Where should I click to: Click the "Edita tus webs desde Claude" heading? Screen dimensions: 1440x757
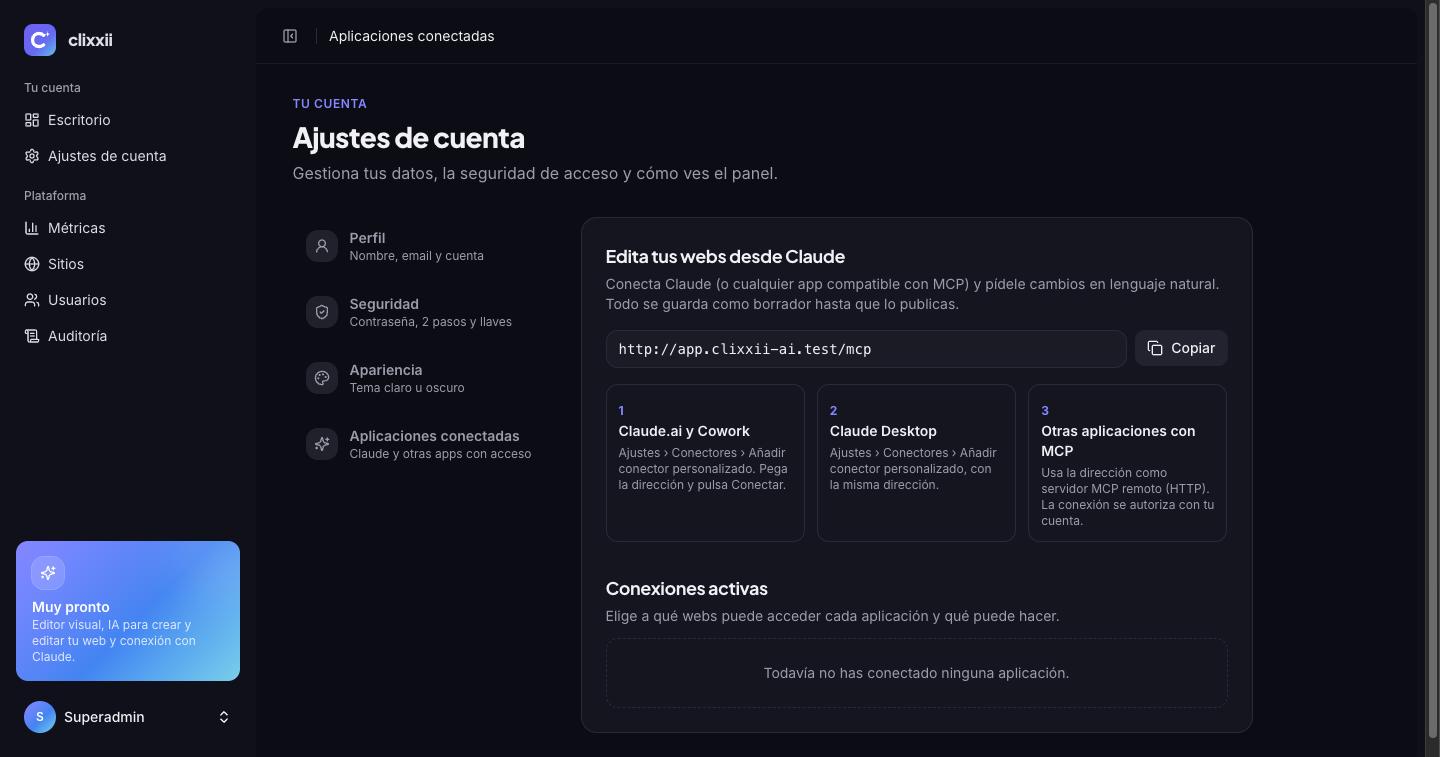[726, 257]
